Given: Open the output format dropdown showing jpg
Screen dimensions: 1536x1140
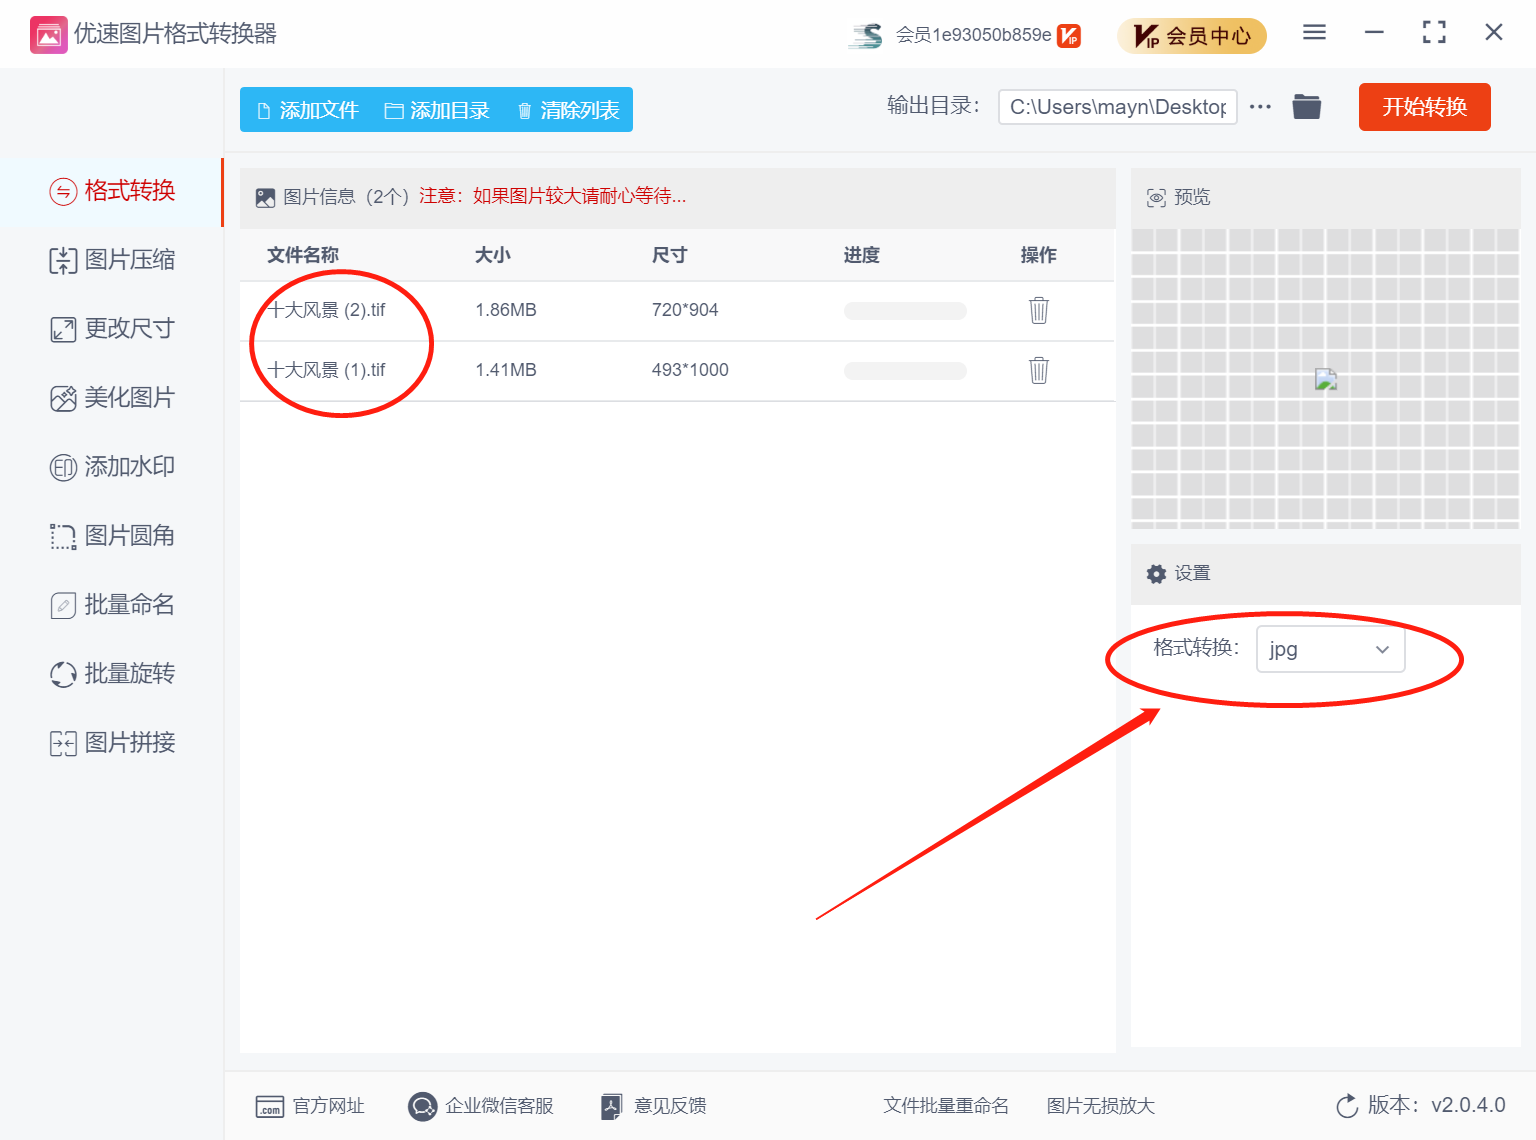Looking at the screenshot, I should tap(1330, 649).
